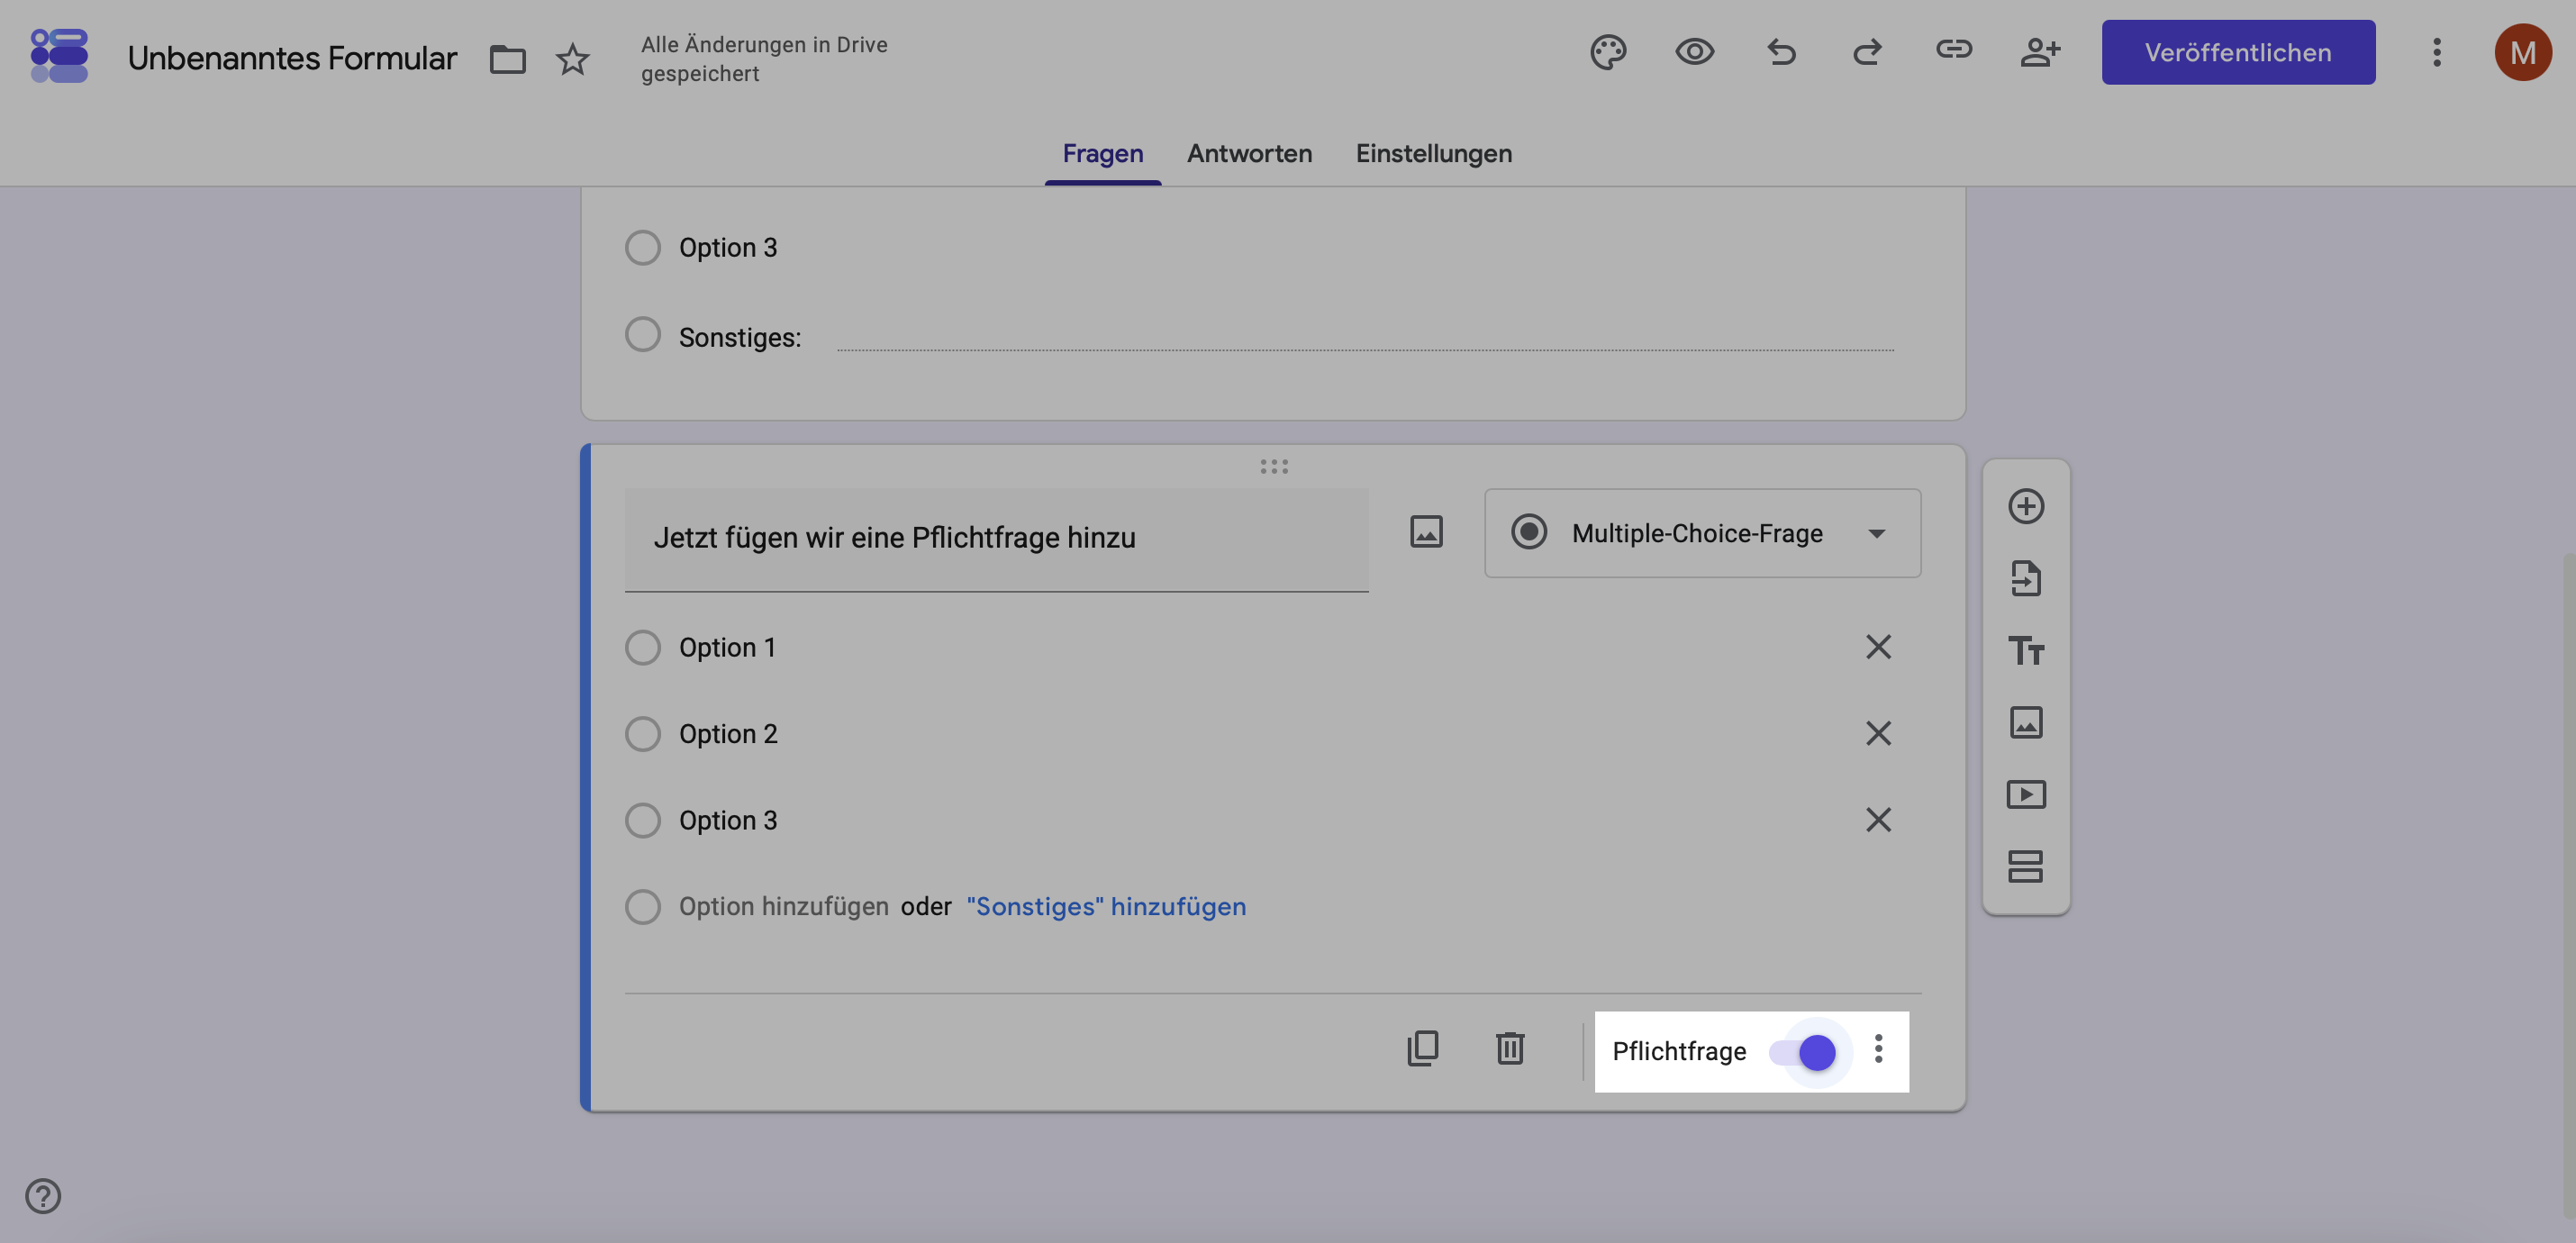Click the Option 2 label text
This screenshot has width=2576, height=1243.
point(728,734)
